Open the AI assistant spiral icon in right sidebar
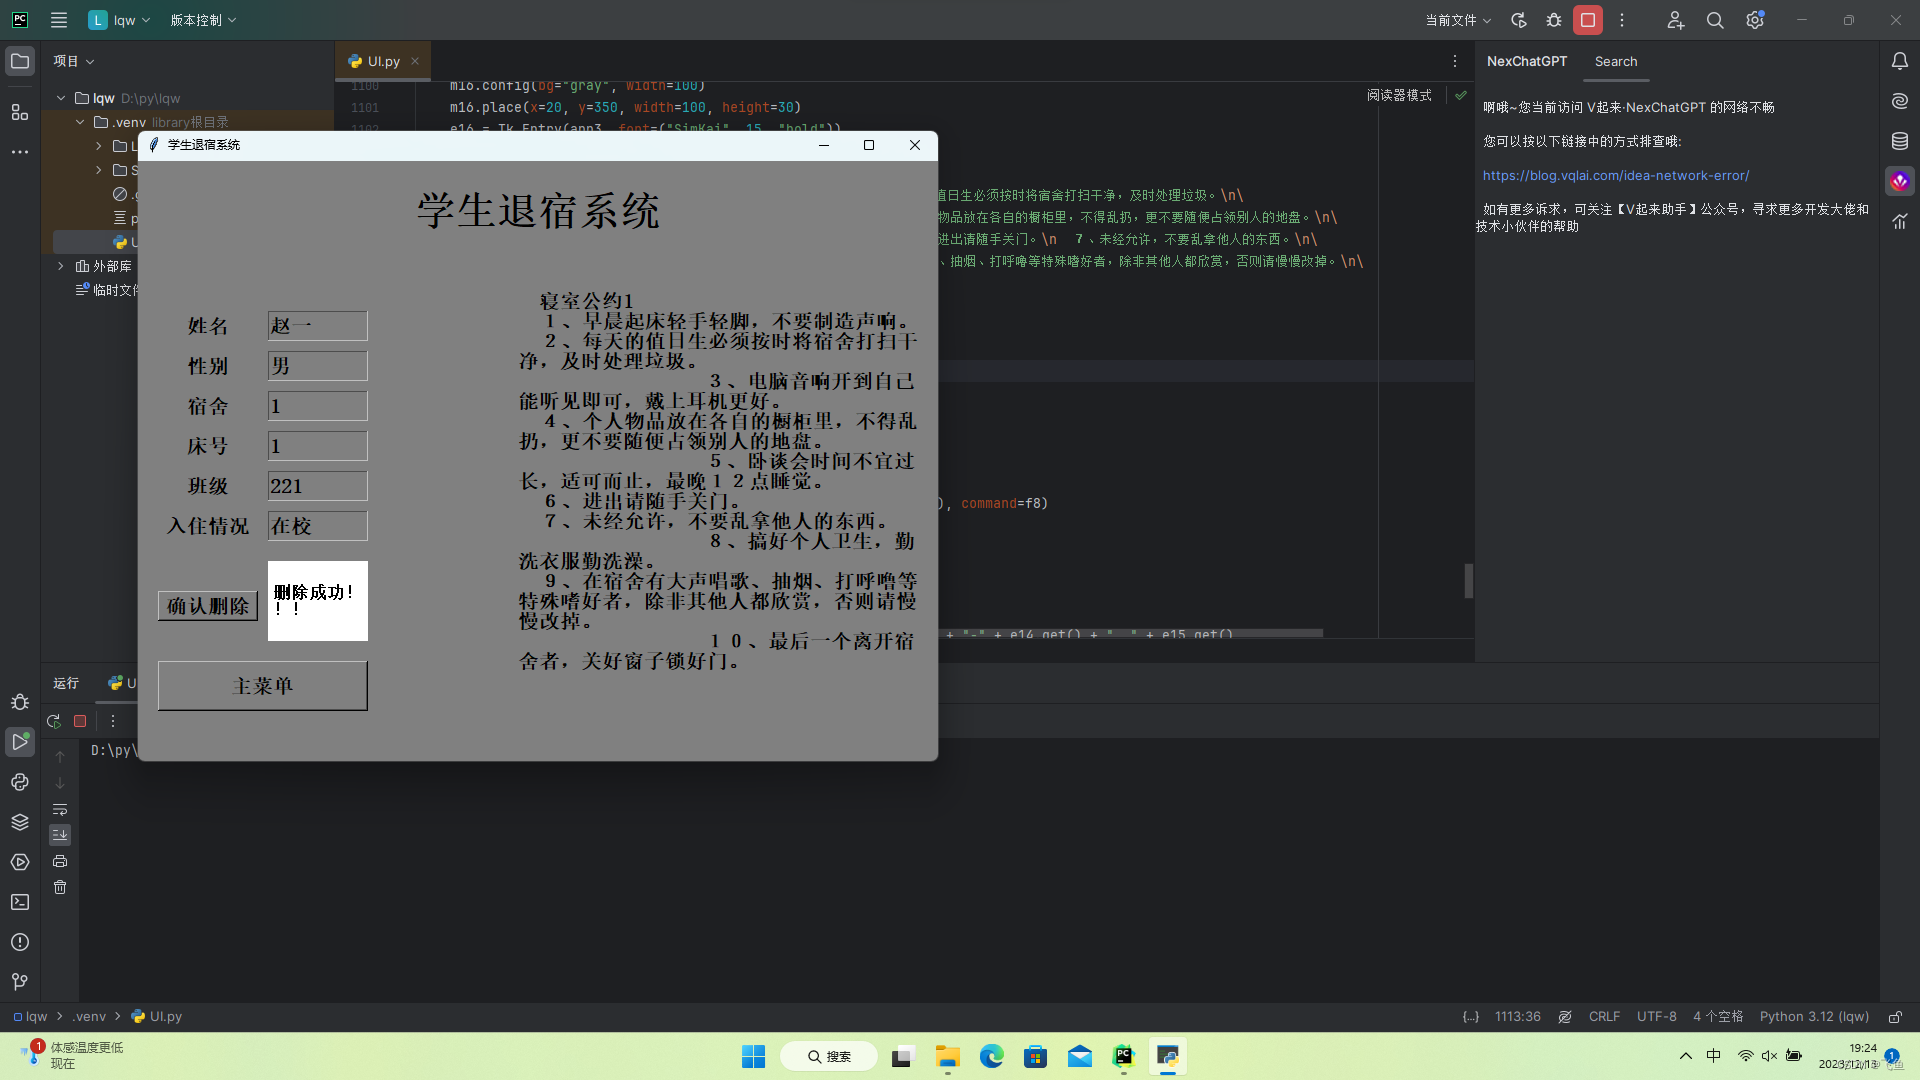The width and height of the screenshot is (1920, 1080). (x=1900, y=101)
